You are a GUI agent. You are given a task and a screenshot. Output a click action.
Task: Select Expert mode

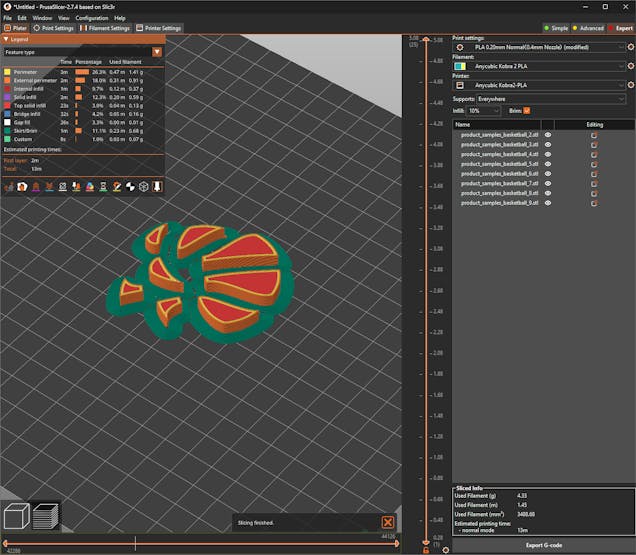point(619,28)
